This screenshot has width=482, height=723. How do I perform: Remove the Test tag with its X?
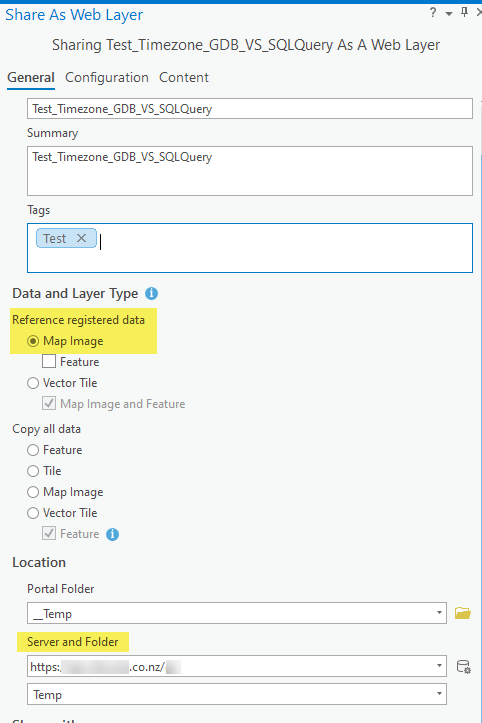(81, 238)
